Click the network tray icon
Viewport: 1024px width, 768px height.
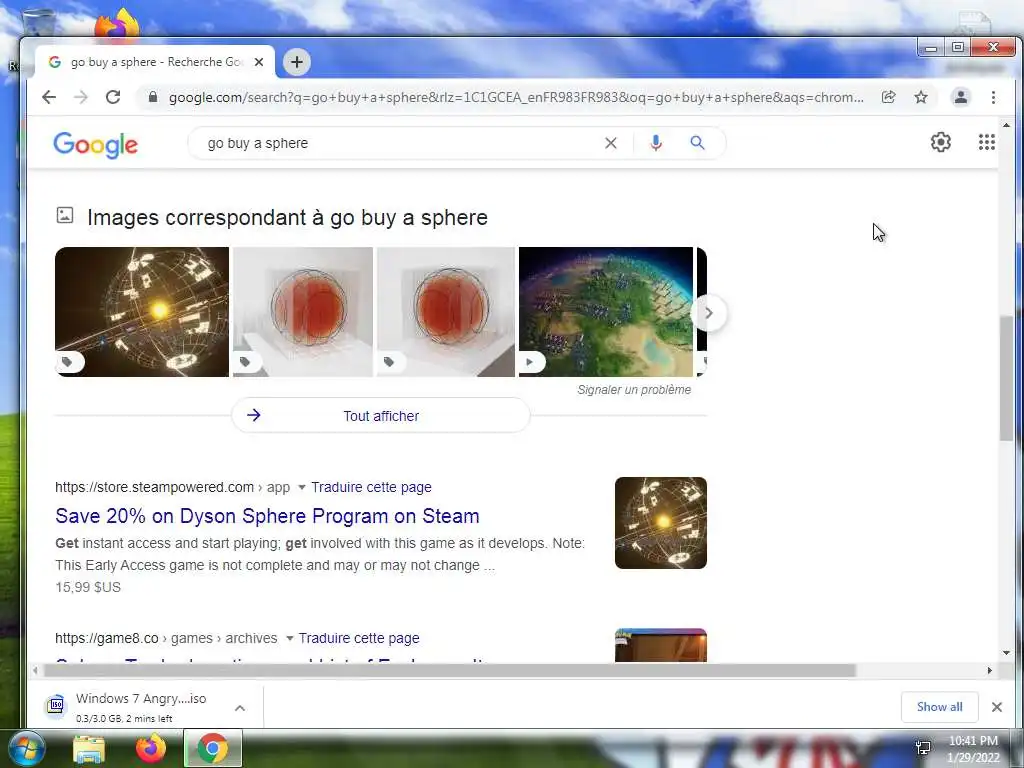click(x=923, y=748)
